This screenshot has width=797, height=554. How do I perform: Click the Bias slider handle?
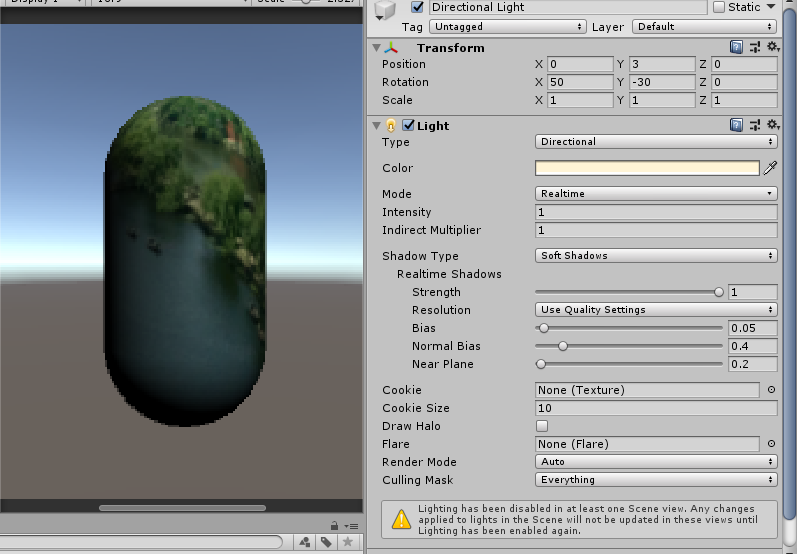click(544, 328)
